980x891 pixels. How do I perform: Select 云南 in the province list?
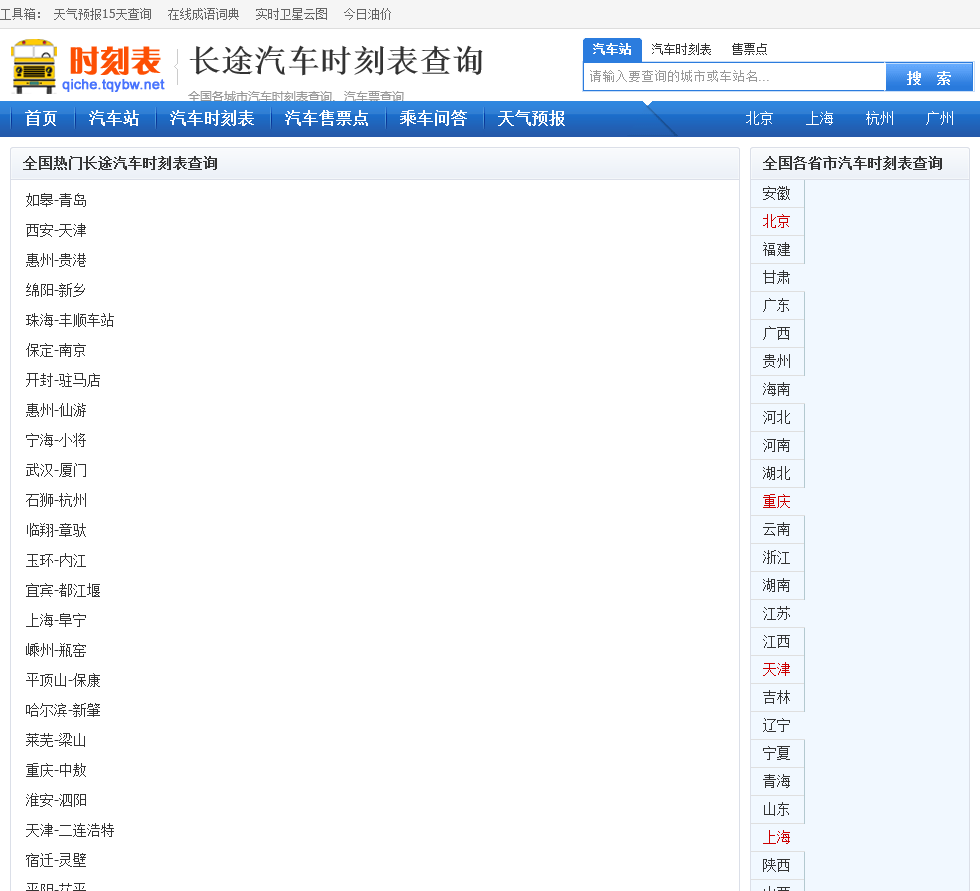(x=776, y=530)
